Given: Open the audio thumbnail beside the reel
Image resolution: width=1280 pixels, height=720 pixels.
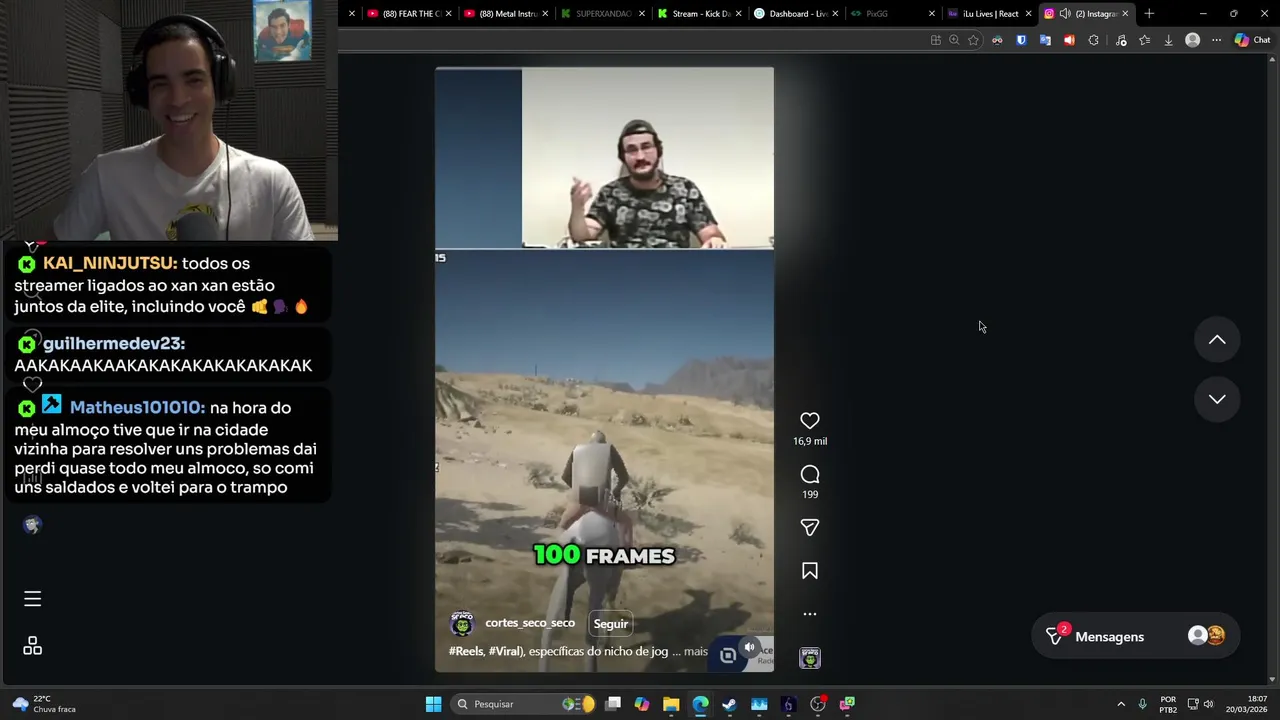Looking at the screenshot, I should [x=810, y=658].
